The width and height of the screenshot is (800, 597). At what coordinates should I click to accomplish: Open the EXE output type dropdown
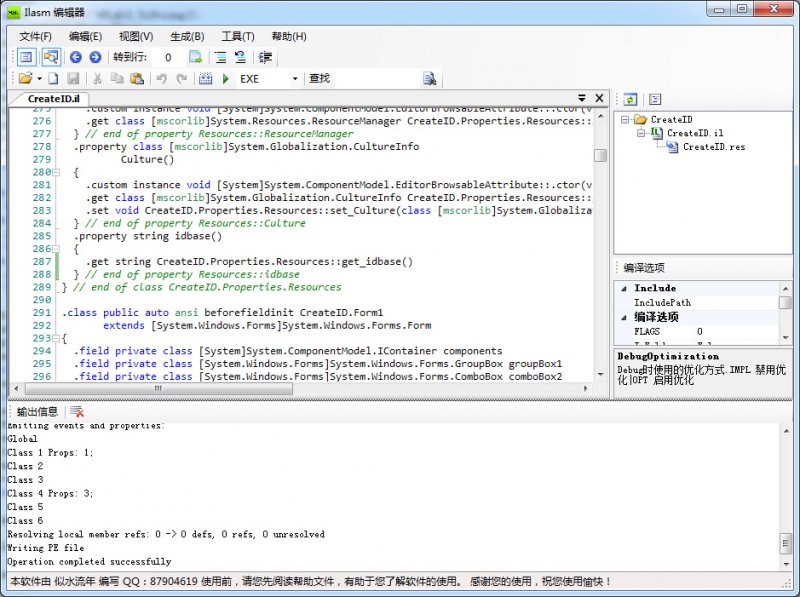pyautogui.click(x=295, y=79)
